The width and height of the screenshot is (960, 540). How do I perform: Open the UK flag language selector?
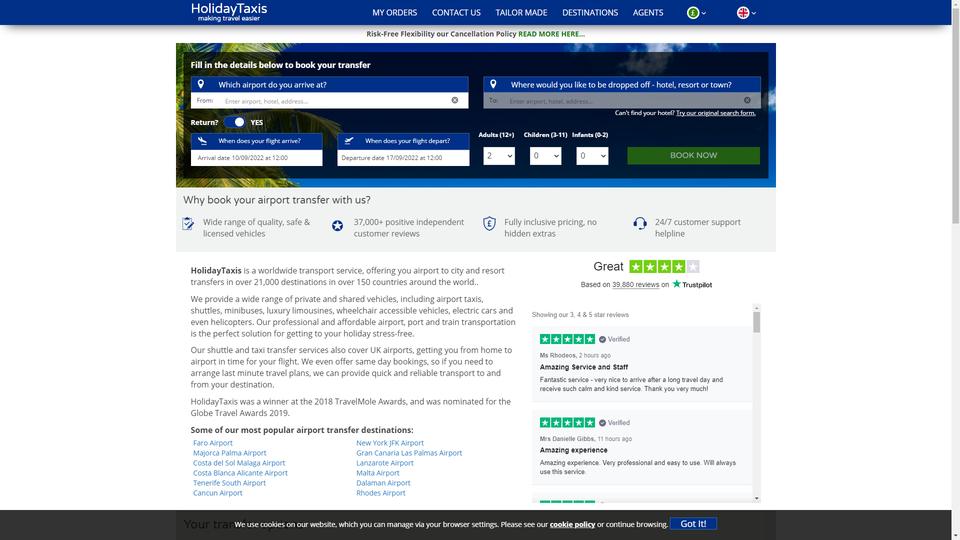coord(743,13)
